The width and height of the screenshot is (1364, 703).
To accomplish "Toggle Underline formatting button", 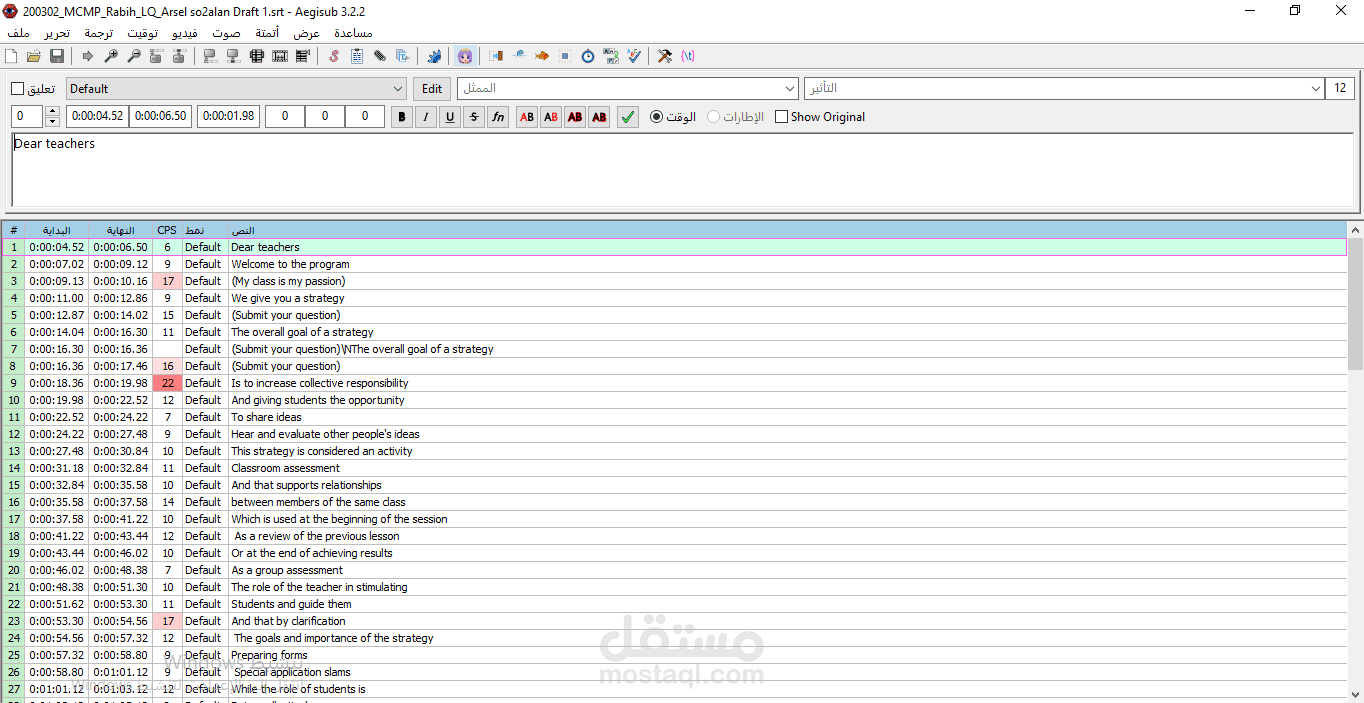I will coord(450,117).
